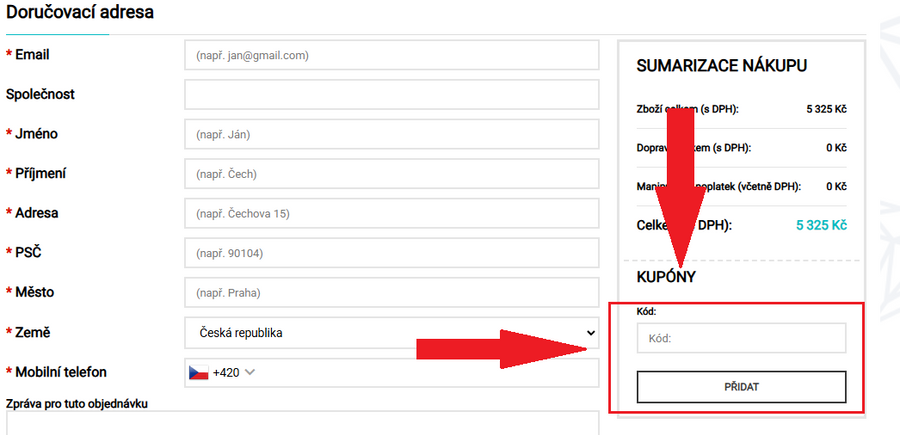The image size is (900, 435).
Task: Click the Příjmení input box
Action: 391,174
